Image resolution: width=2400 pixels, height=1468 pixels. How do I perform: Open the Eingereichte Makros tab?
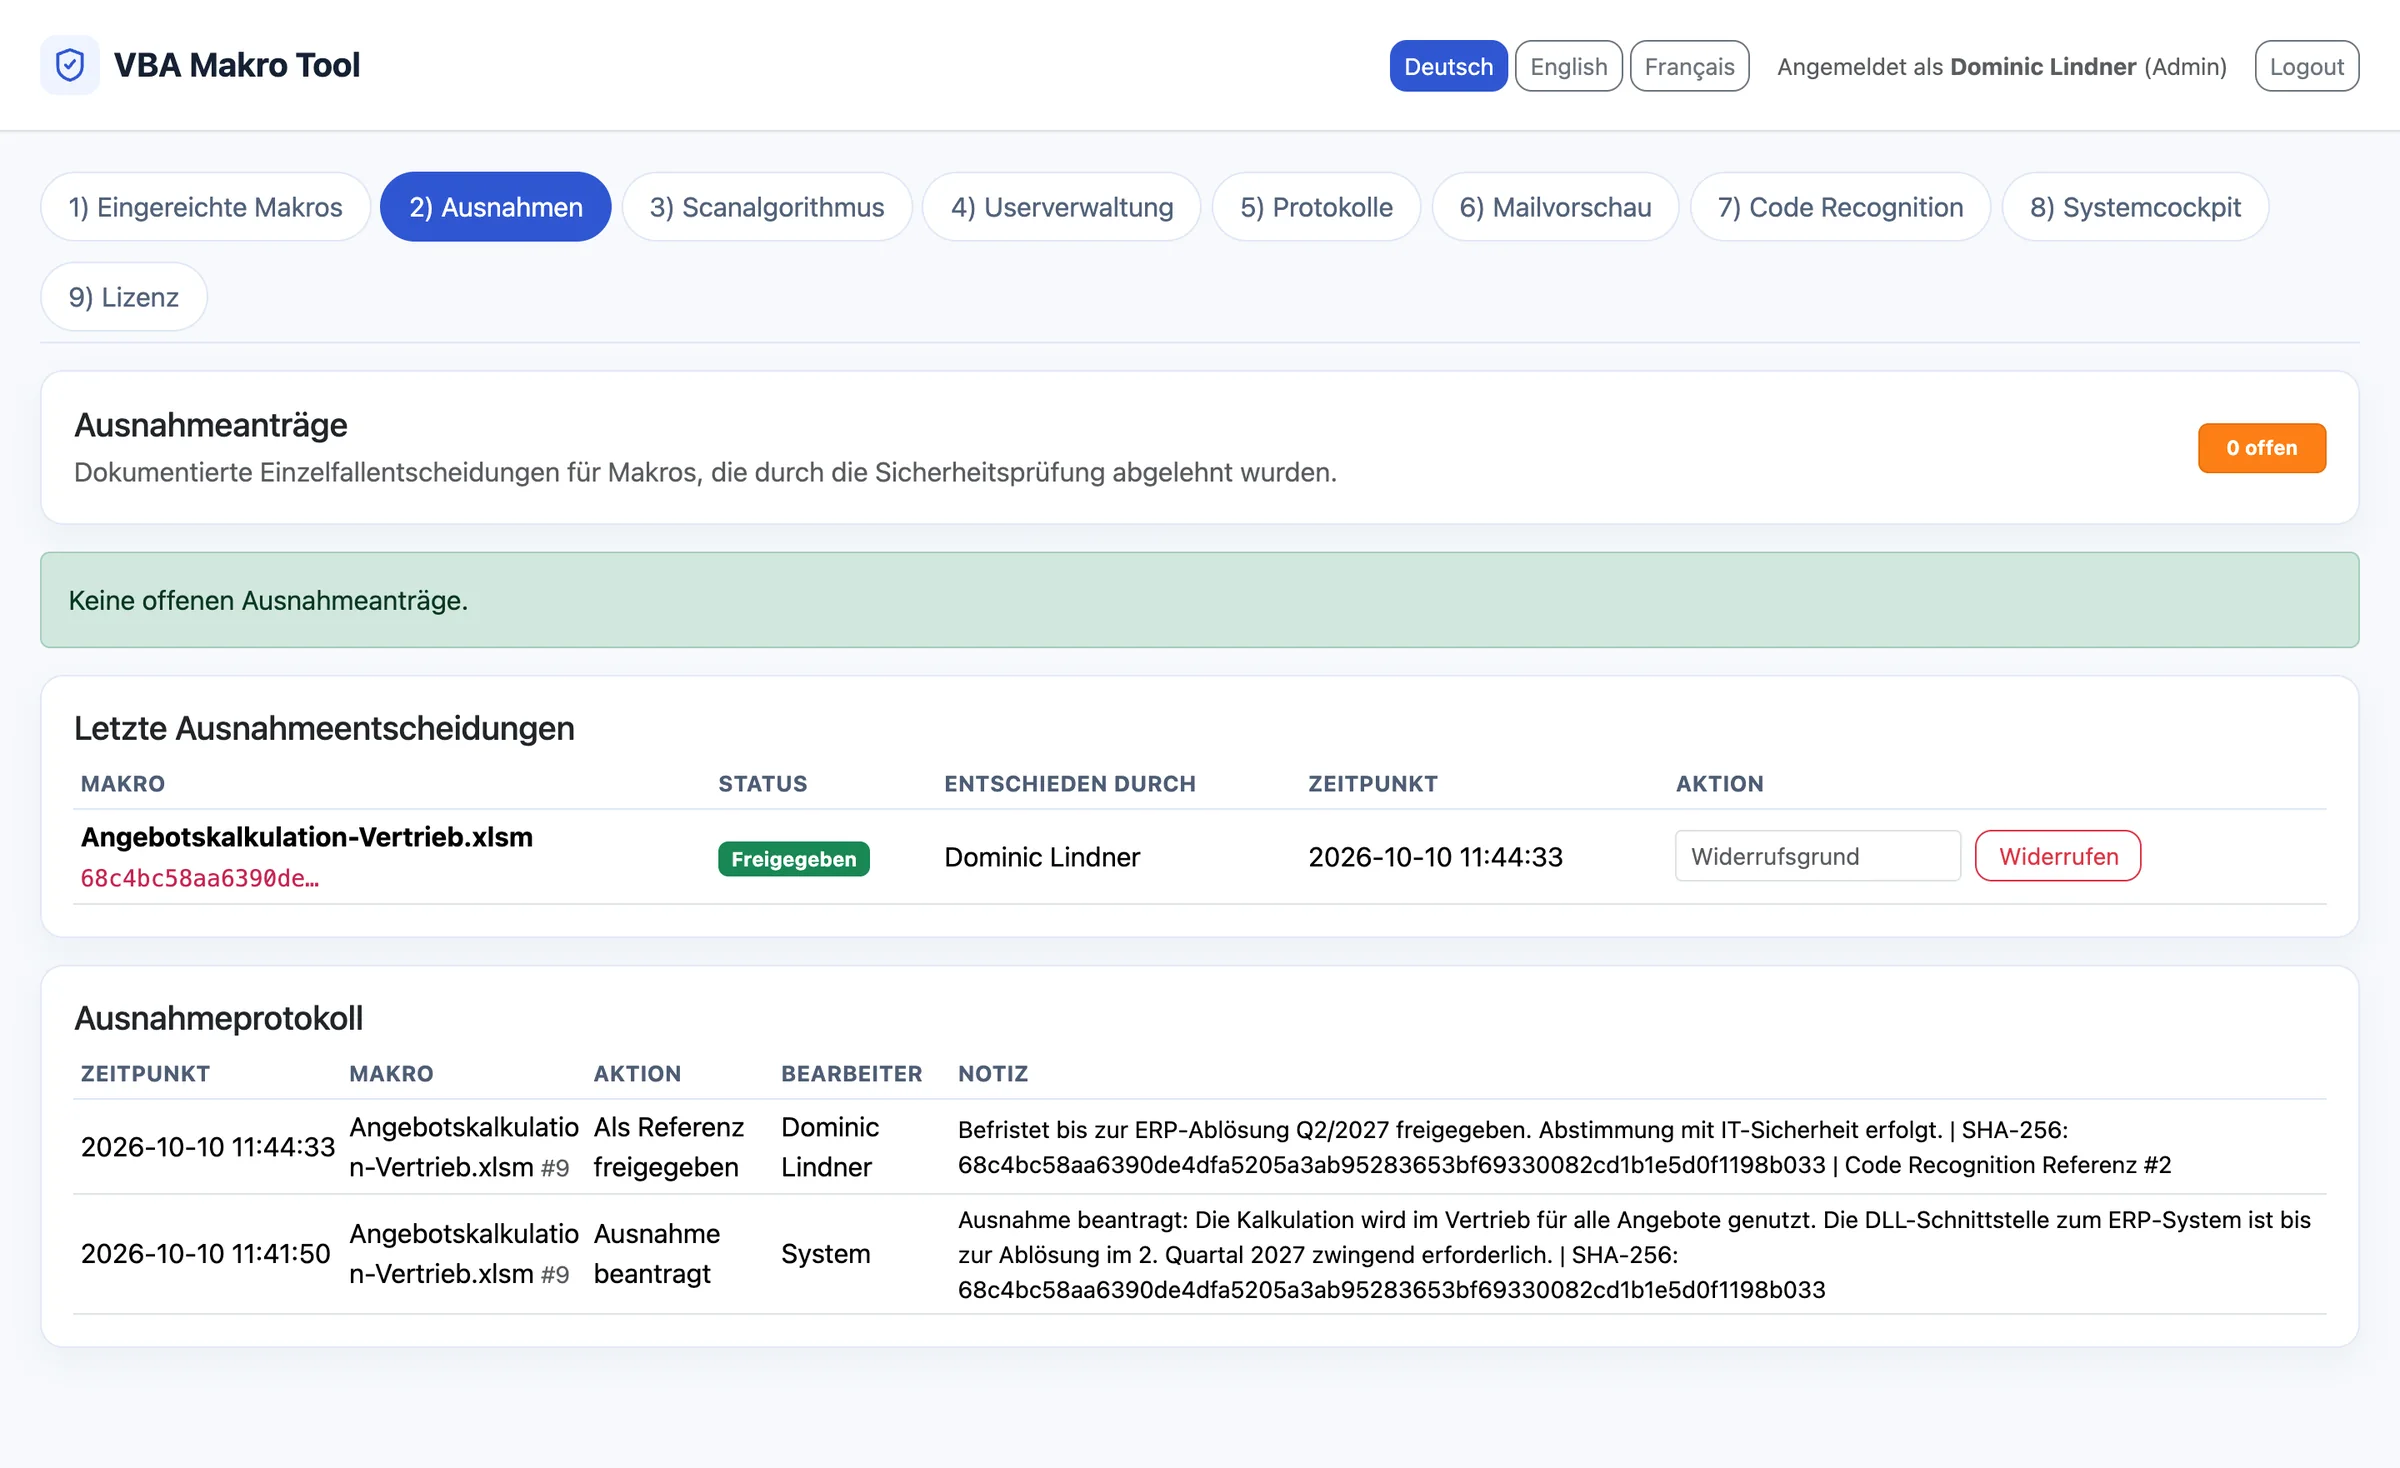coord(205,207)
